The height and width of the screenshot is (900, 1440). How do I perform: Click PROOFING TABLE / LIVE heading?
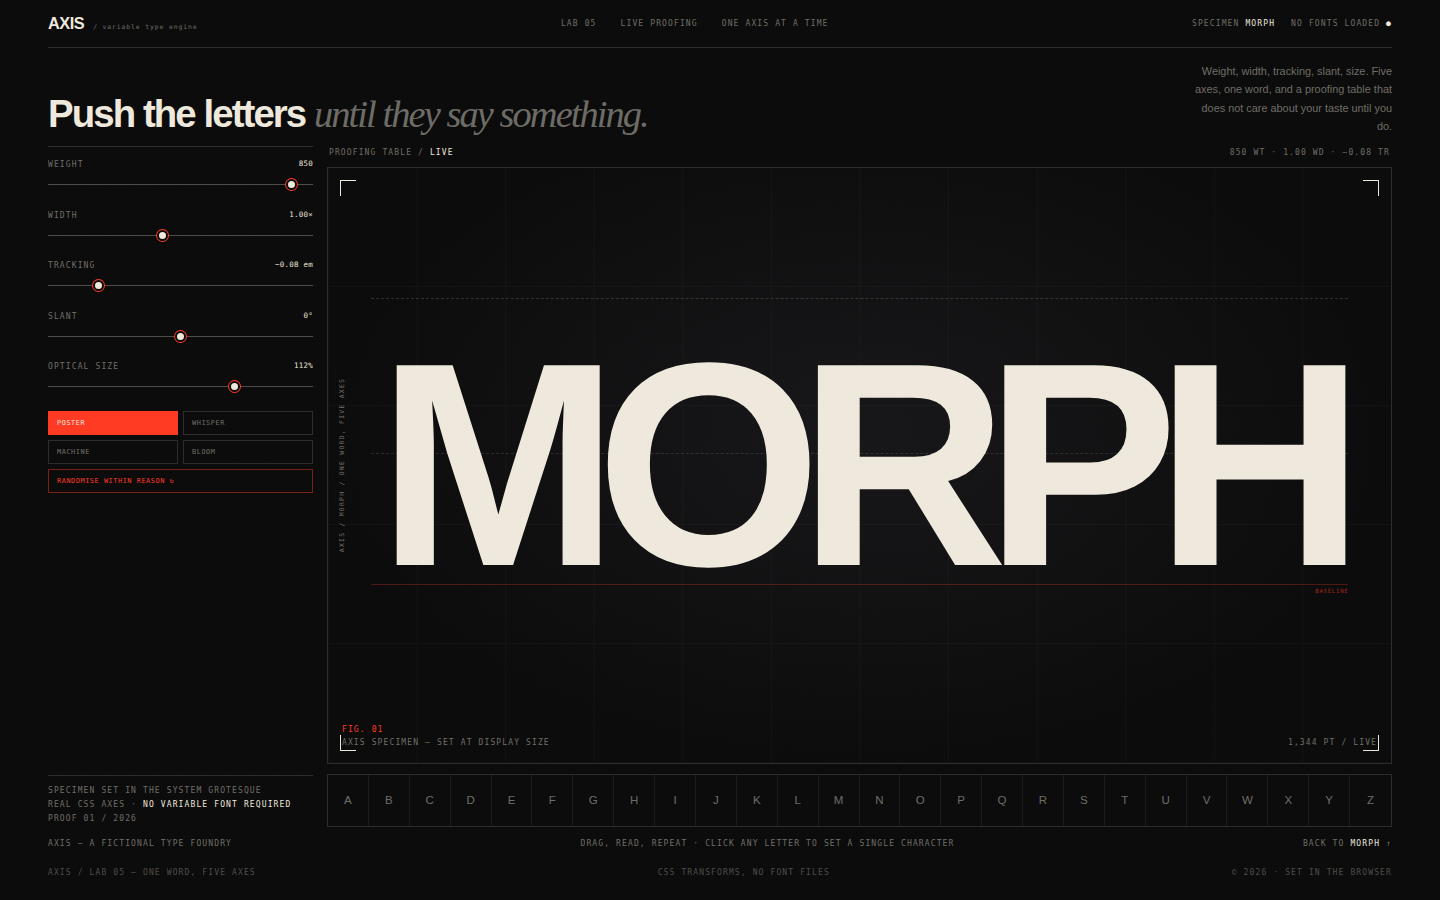(x=391, y=152)
